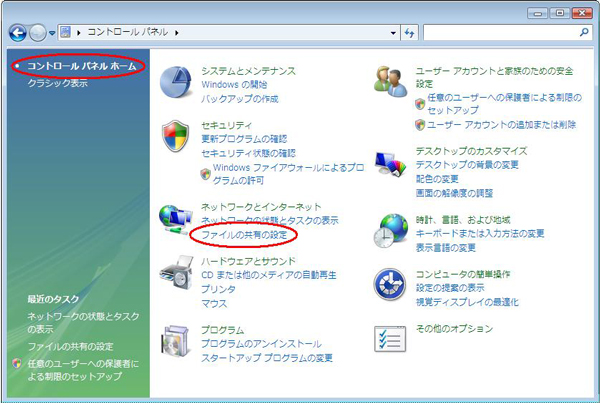Click the Back arrow button
Viewport: 600px width, 403px height.
pos(18,33)
